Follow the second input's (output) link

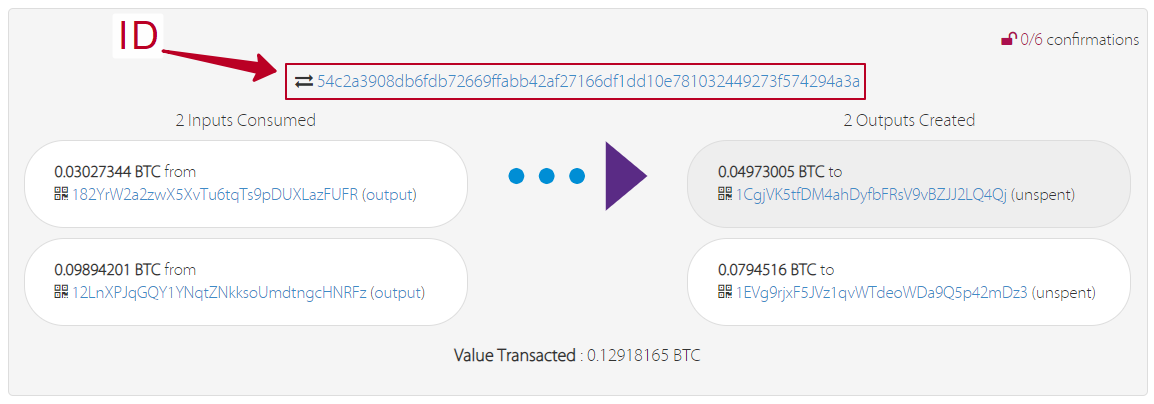397,292
